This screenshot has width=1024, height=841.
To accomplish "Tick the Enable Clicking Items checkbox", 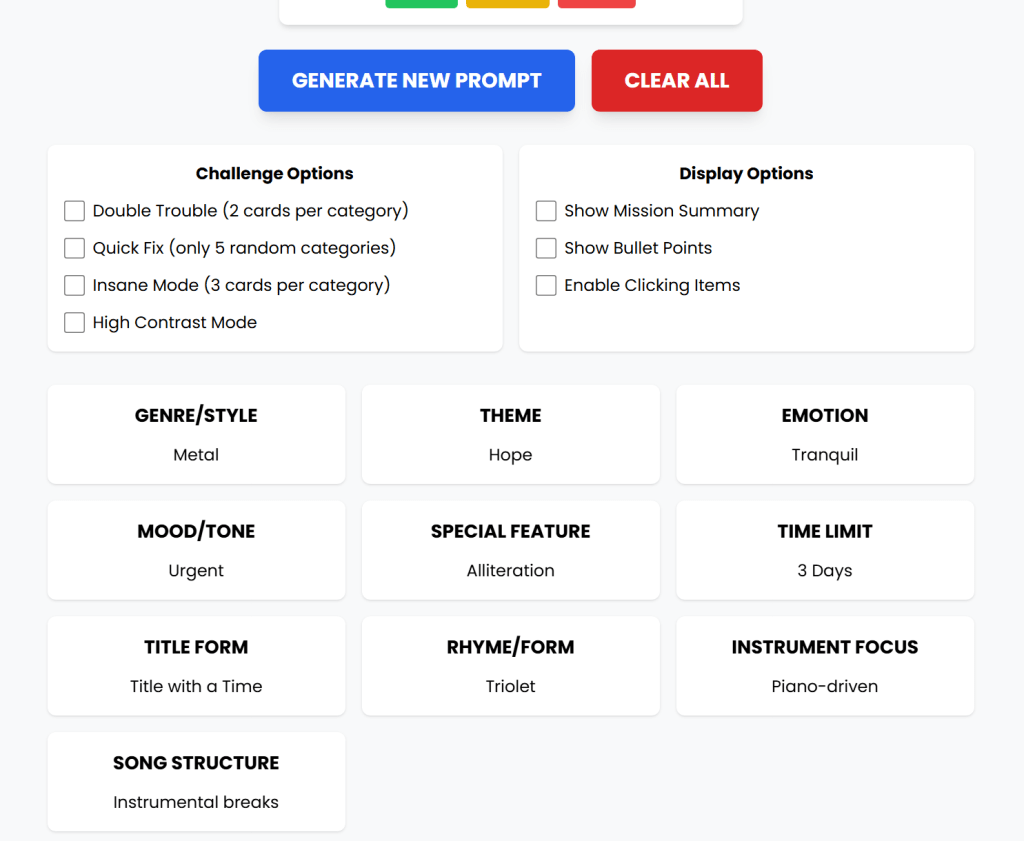I will [546, 286].
